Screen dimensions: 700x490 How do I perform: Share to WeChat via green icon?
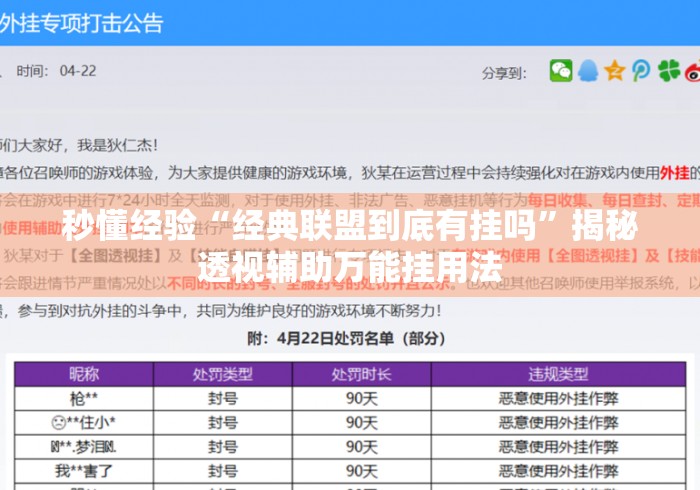pos(561,71)
